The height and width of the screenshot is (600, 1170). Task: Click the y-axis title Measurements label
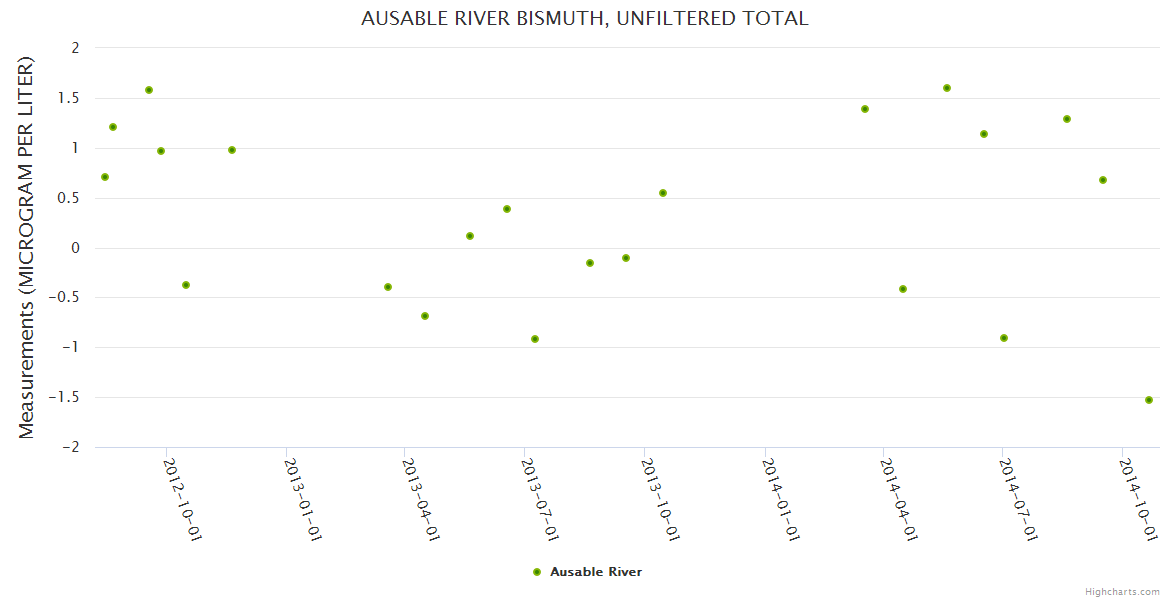(x=27, y=248)
